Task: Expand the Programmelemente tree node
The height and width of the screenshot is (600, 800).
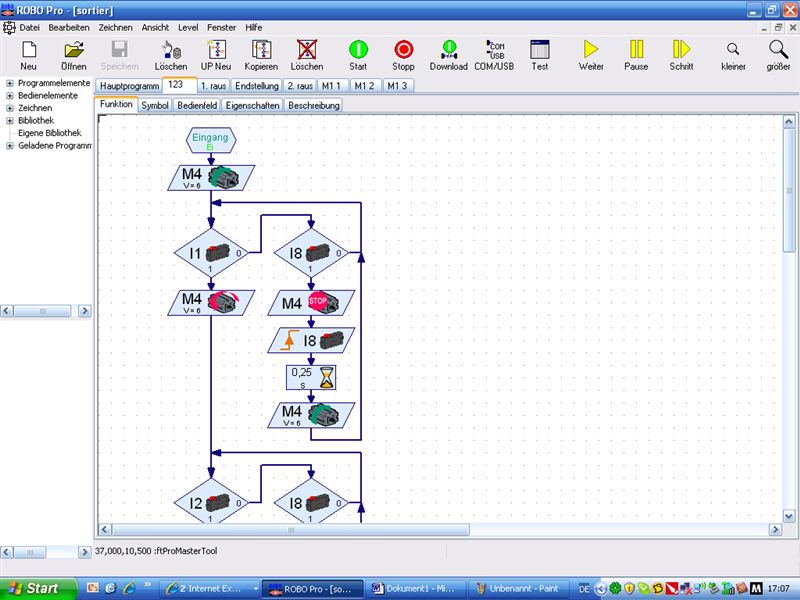Action: tap(9, 83)
